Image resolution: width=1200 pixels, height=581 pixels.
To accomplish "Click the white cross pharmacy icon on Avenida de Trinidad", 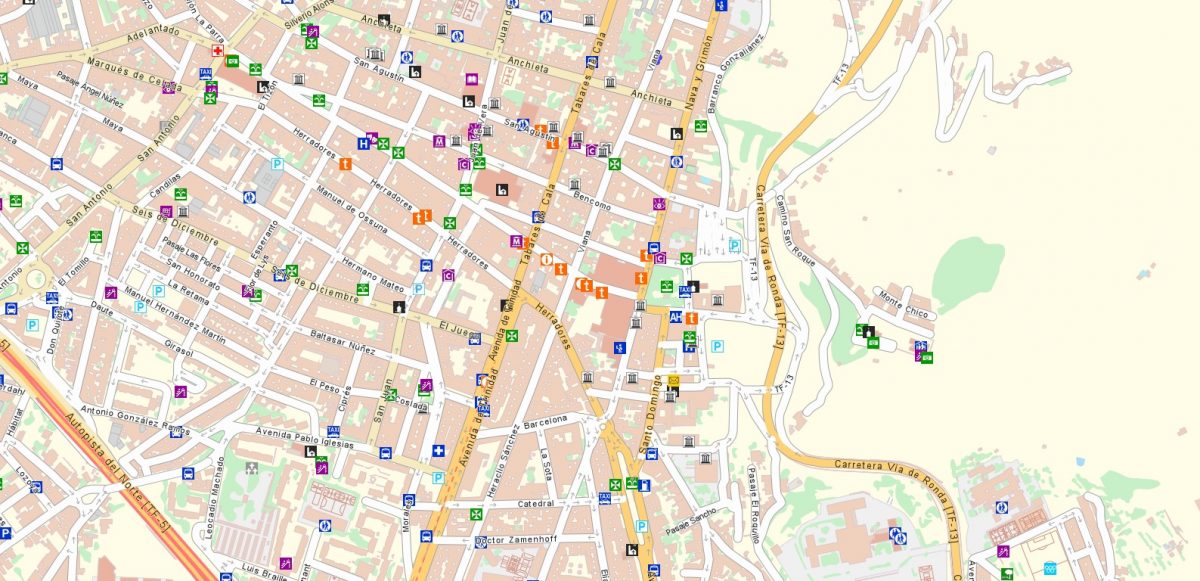I will pos(438,451).
